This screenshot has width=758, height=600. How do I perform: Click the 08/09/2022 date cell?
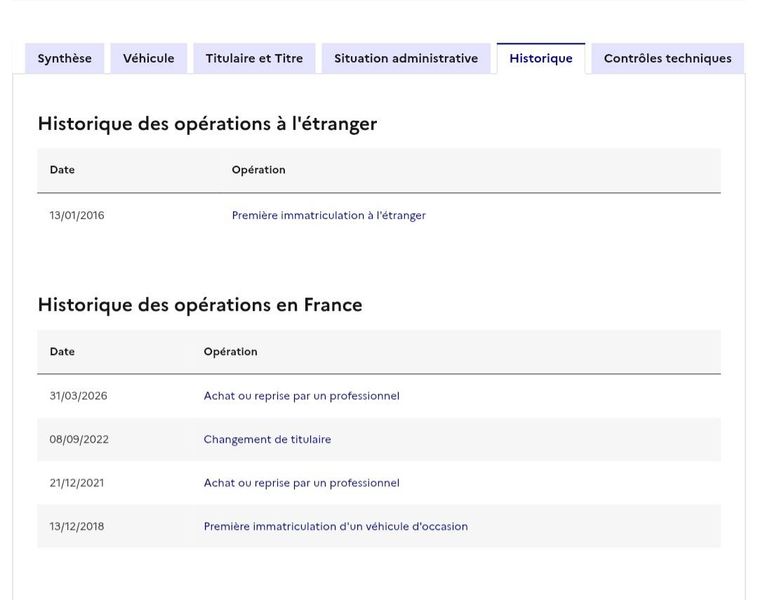tap(79, 439)
